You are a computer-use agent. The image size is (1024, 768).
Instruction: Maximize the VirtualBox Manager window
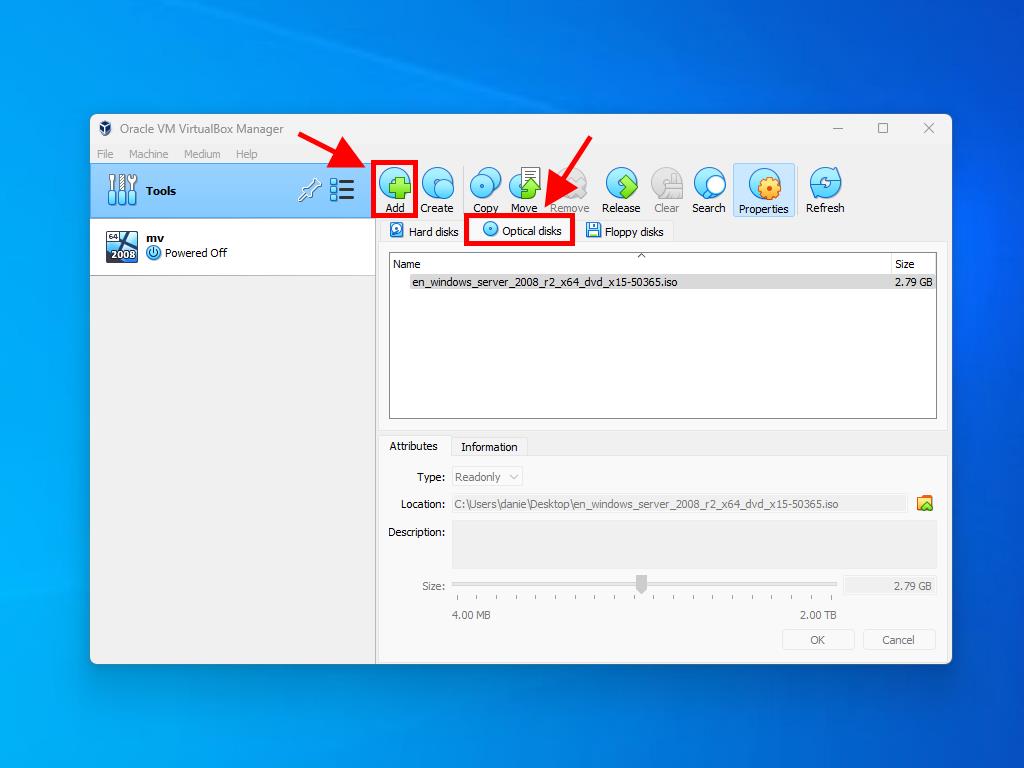(883, 129)
